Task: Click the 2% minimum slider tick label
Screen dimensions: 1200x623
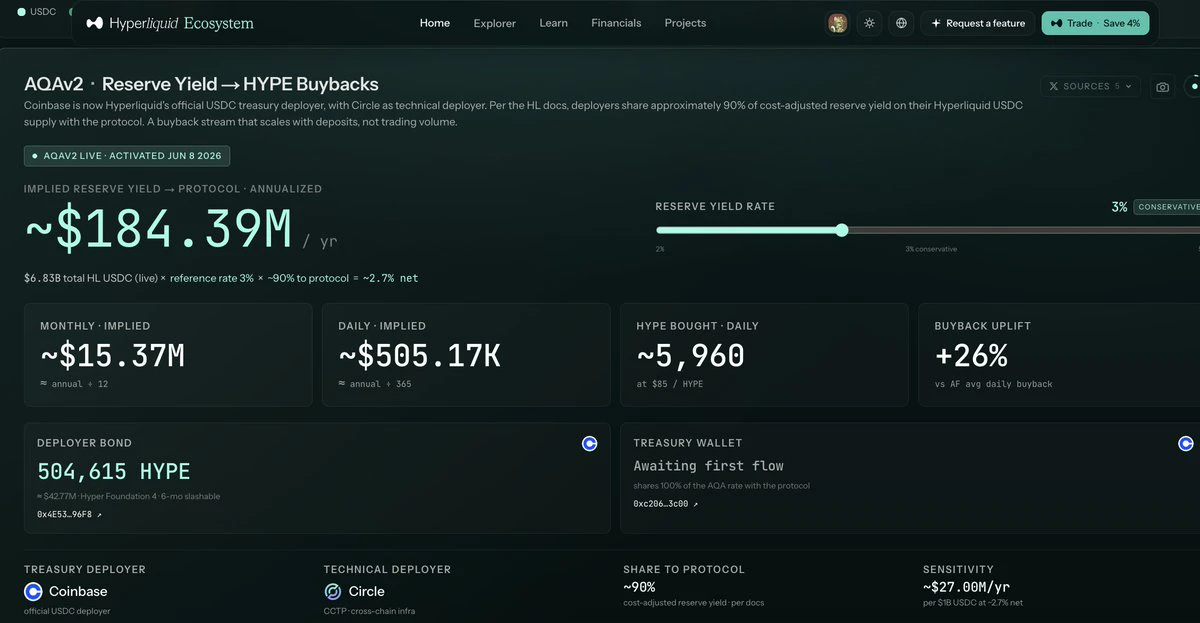Action: pyautogui.click(x=660, y=249)
